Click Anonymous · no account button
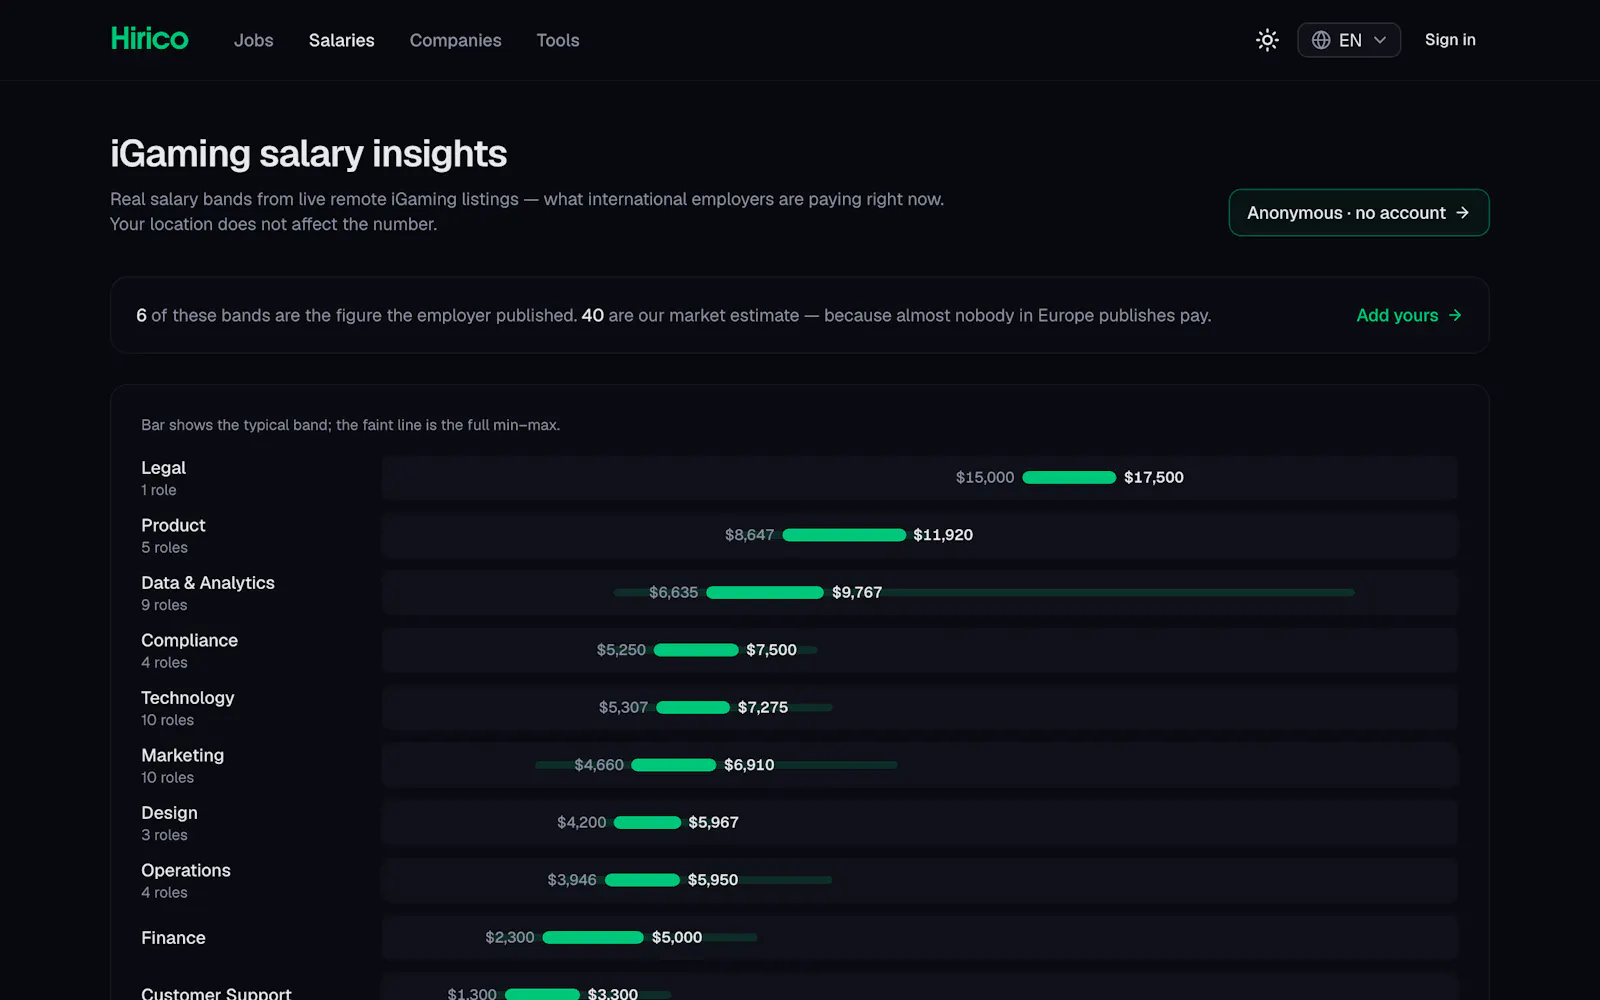The width and height of the screenshot is (1600, 1000). [x=1358, y=213]
